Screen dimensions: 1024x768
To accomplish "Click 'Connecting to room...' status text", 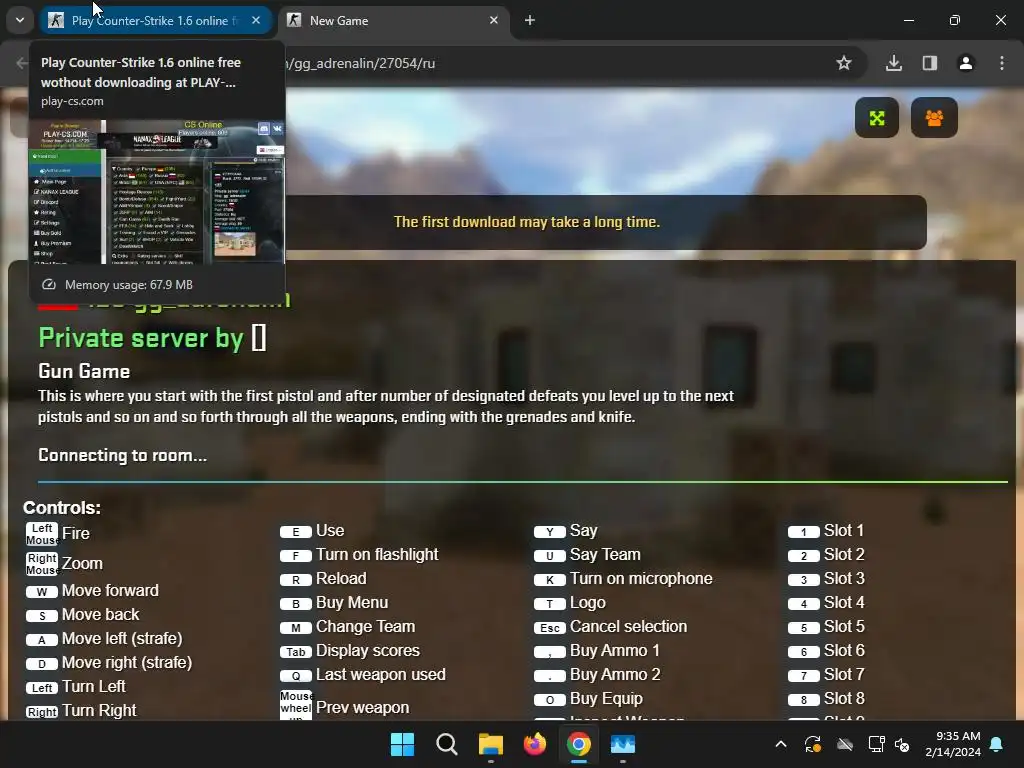I will point(123,455).
